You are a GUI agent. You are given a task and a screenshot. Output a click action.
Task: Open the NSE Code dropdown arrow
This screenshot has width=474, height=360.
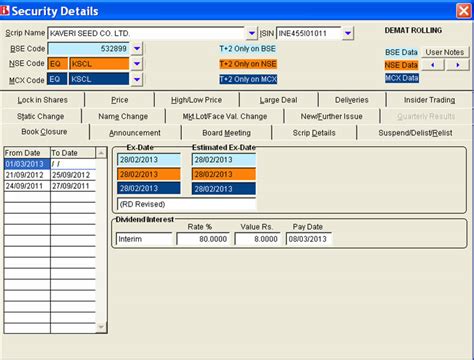[x=137, y=64]
